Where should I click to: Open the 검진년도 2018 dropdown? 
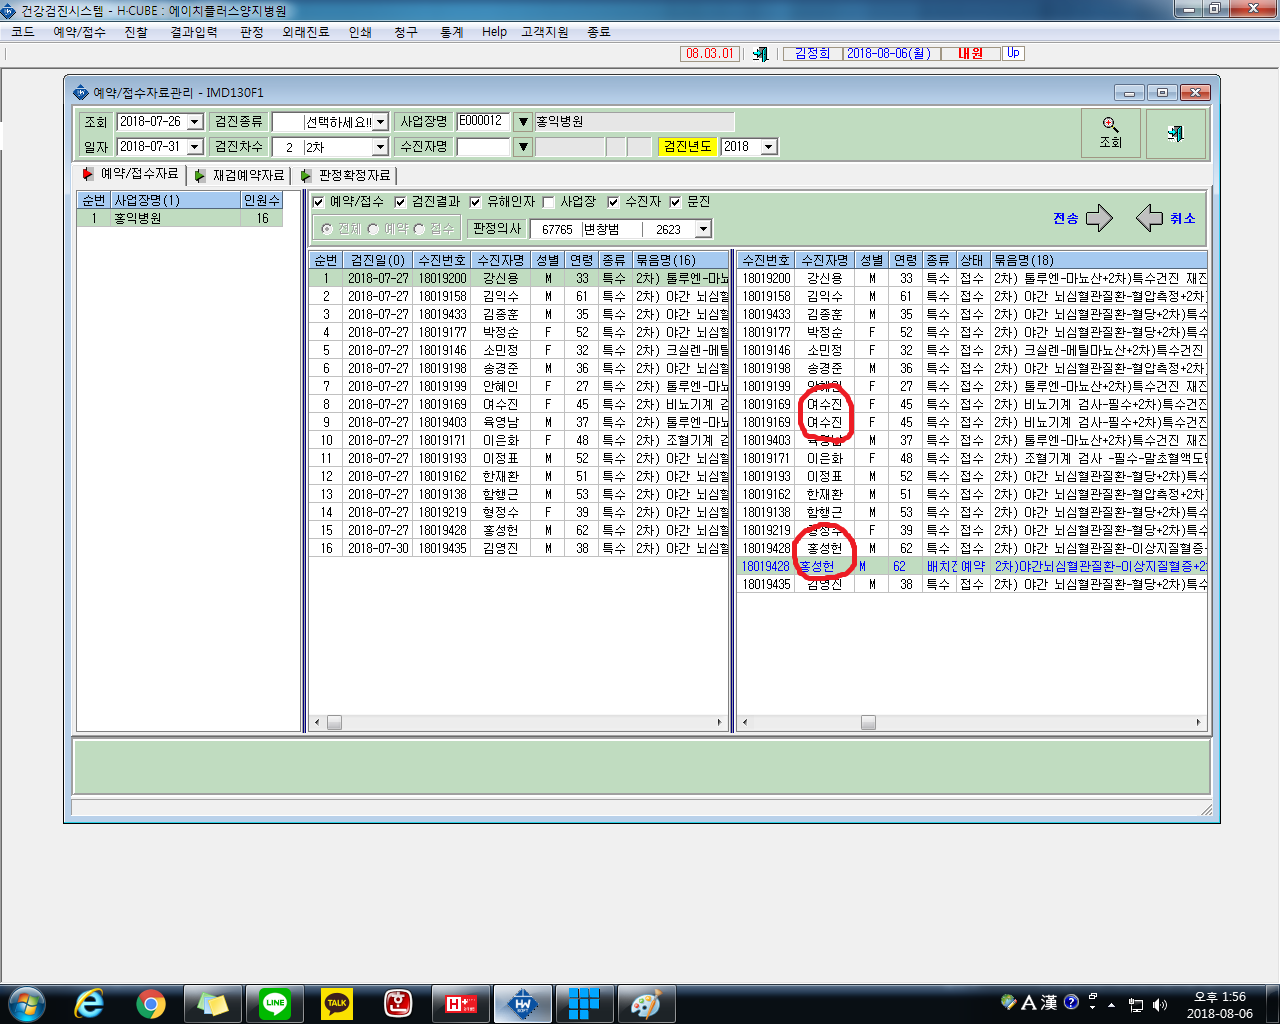coord(769,147)
